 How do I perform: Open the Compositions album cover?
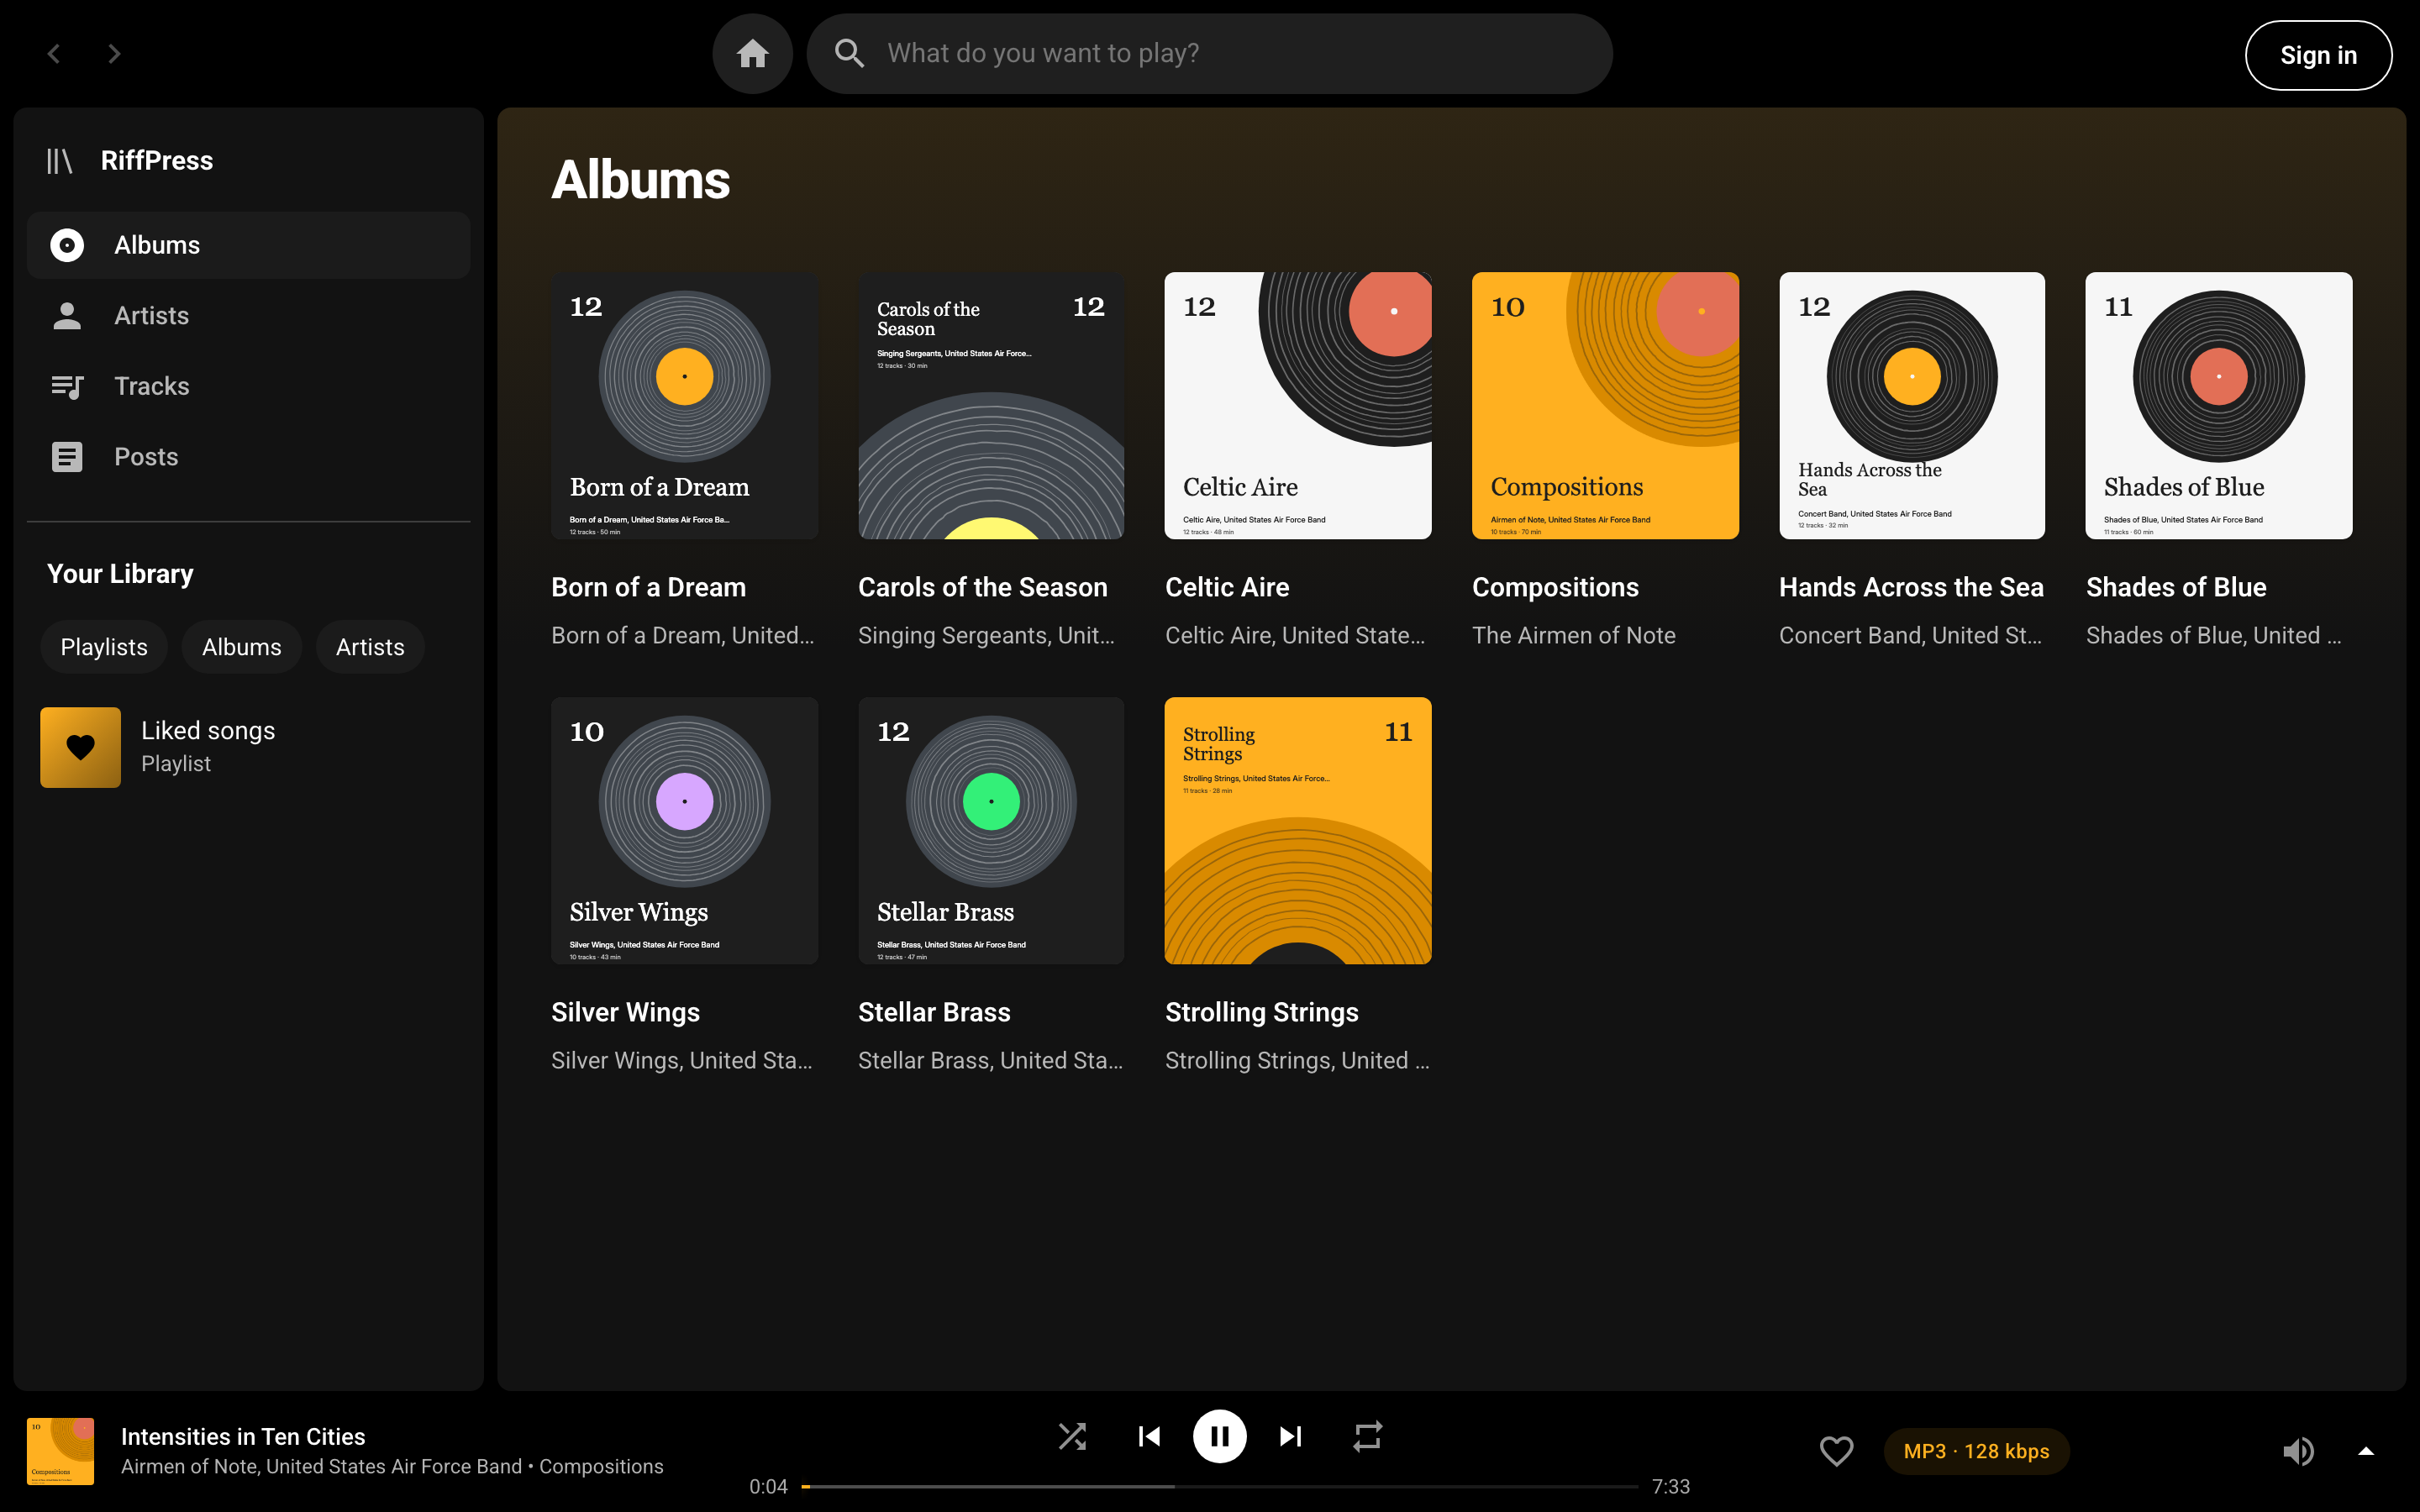click(1605, 405)
